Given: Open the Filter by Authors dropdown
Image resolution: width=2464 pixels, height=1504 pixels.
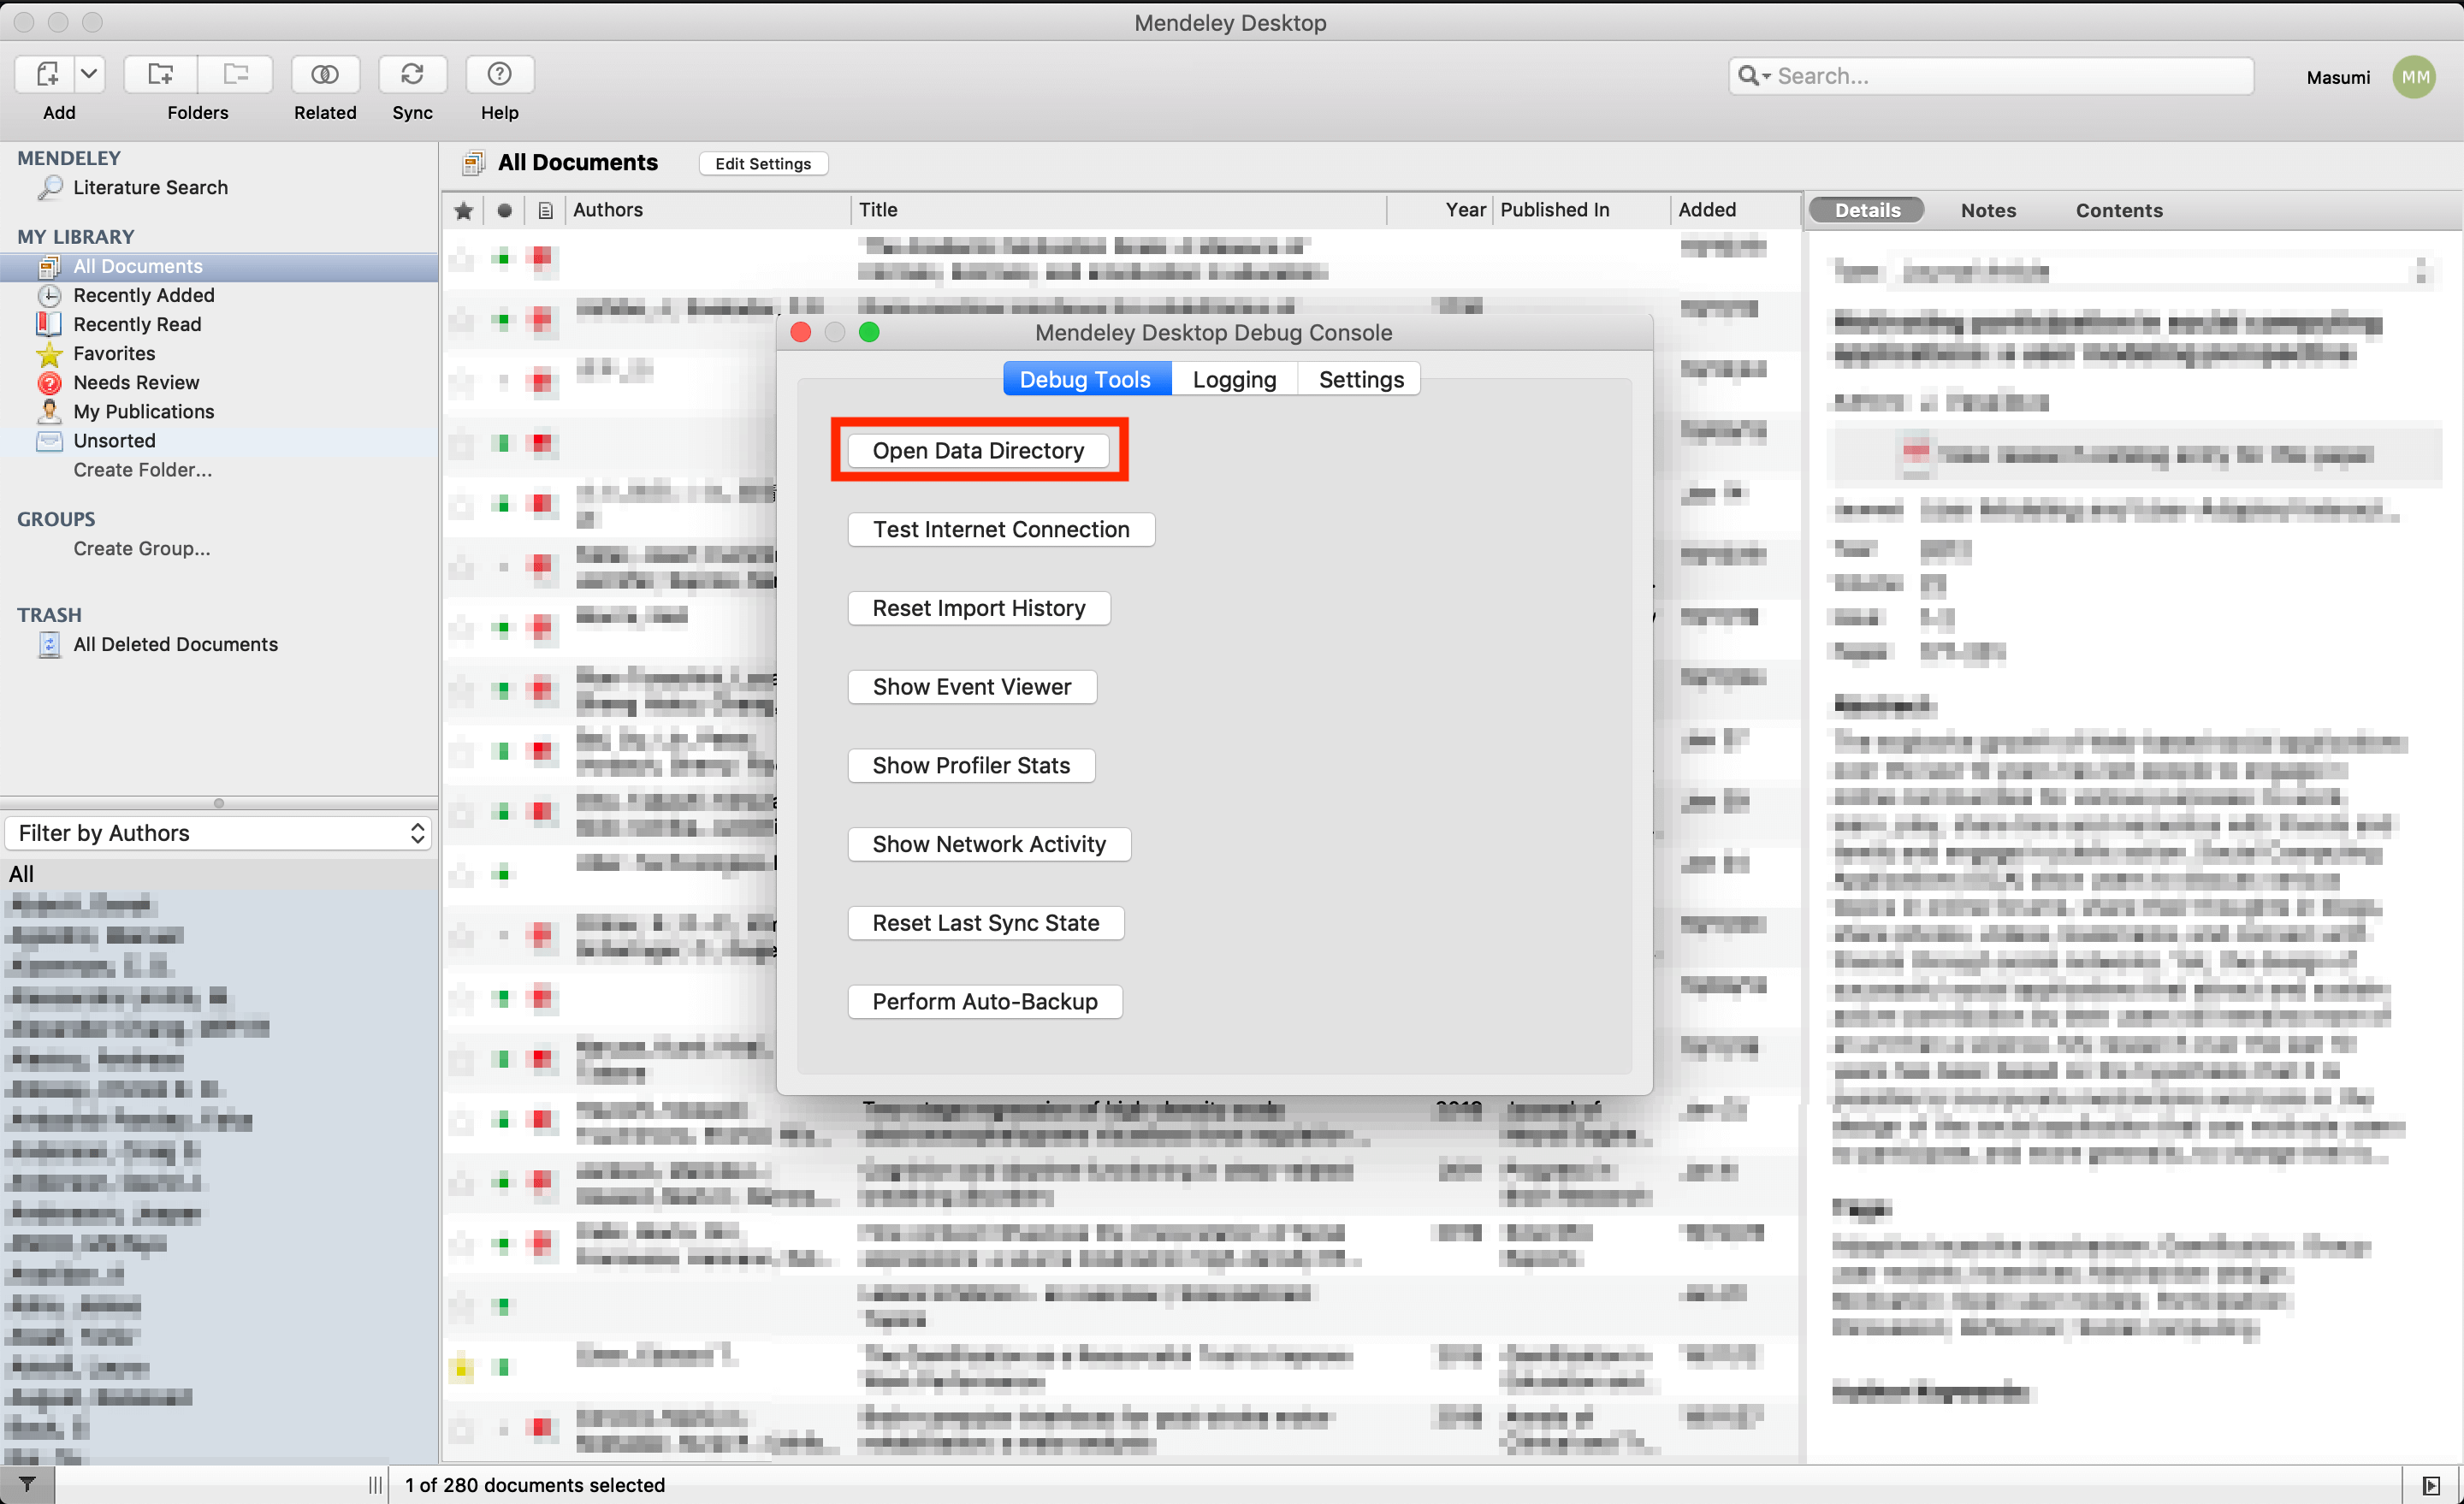Looking at the screenshot, I should point(218,833).
